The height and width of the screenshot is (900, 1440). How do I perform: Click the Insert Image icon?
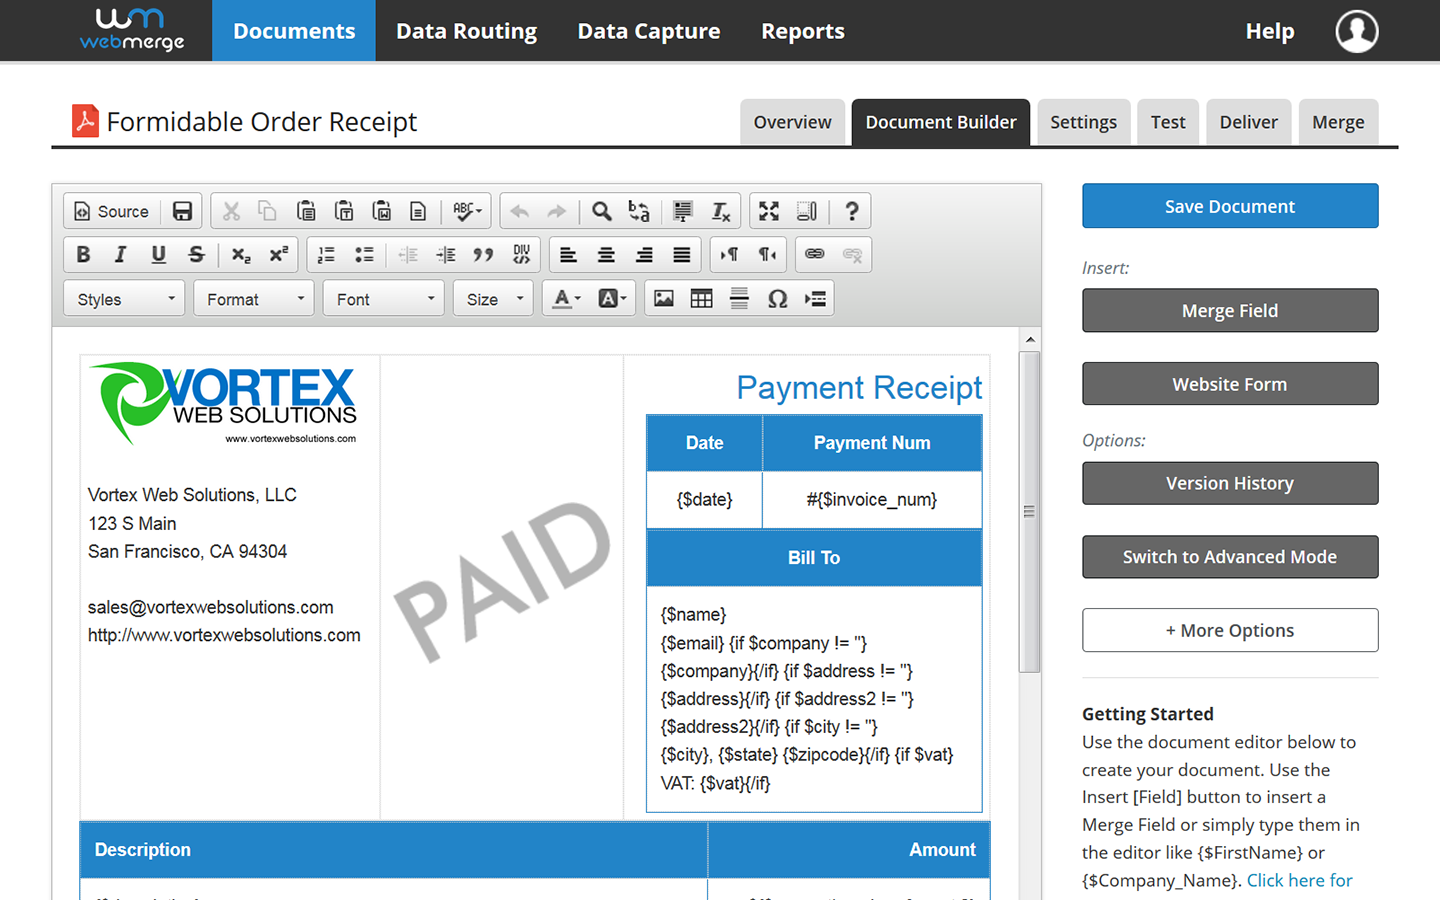click(x=664, y=299)
